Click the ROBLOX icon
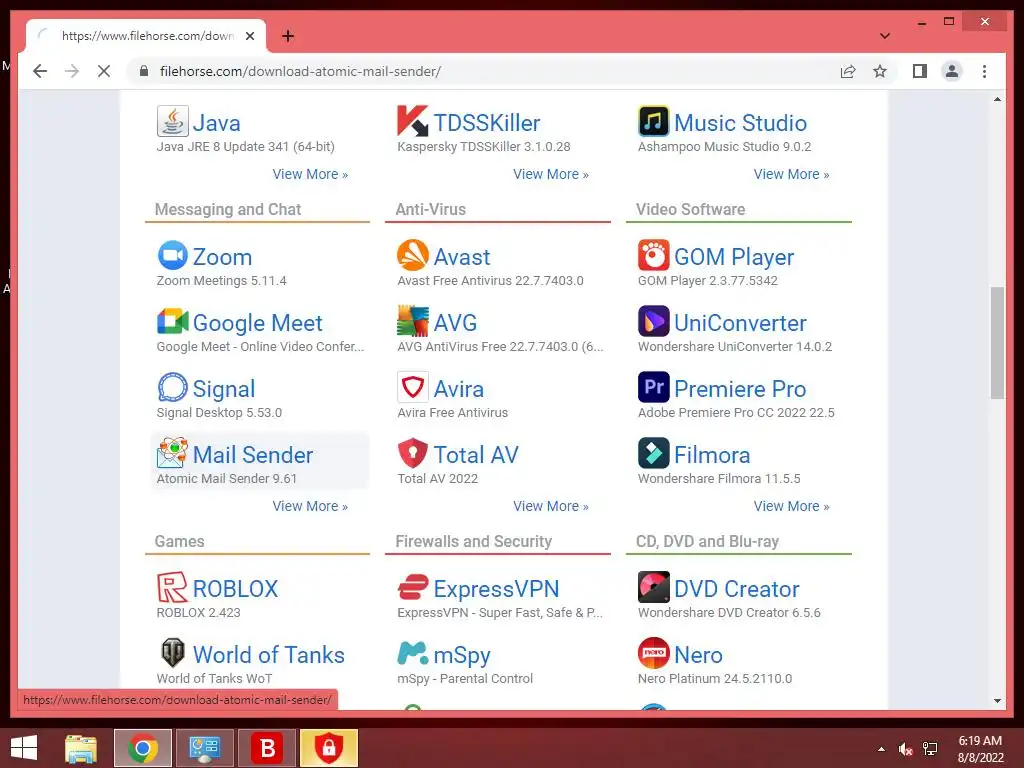 pos(172,587)
